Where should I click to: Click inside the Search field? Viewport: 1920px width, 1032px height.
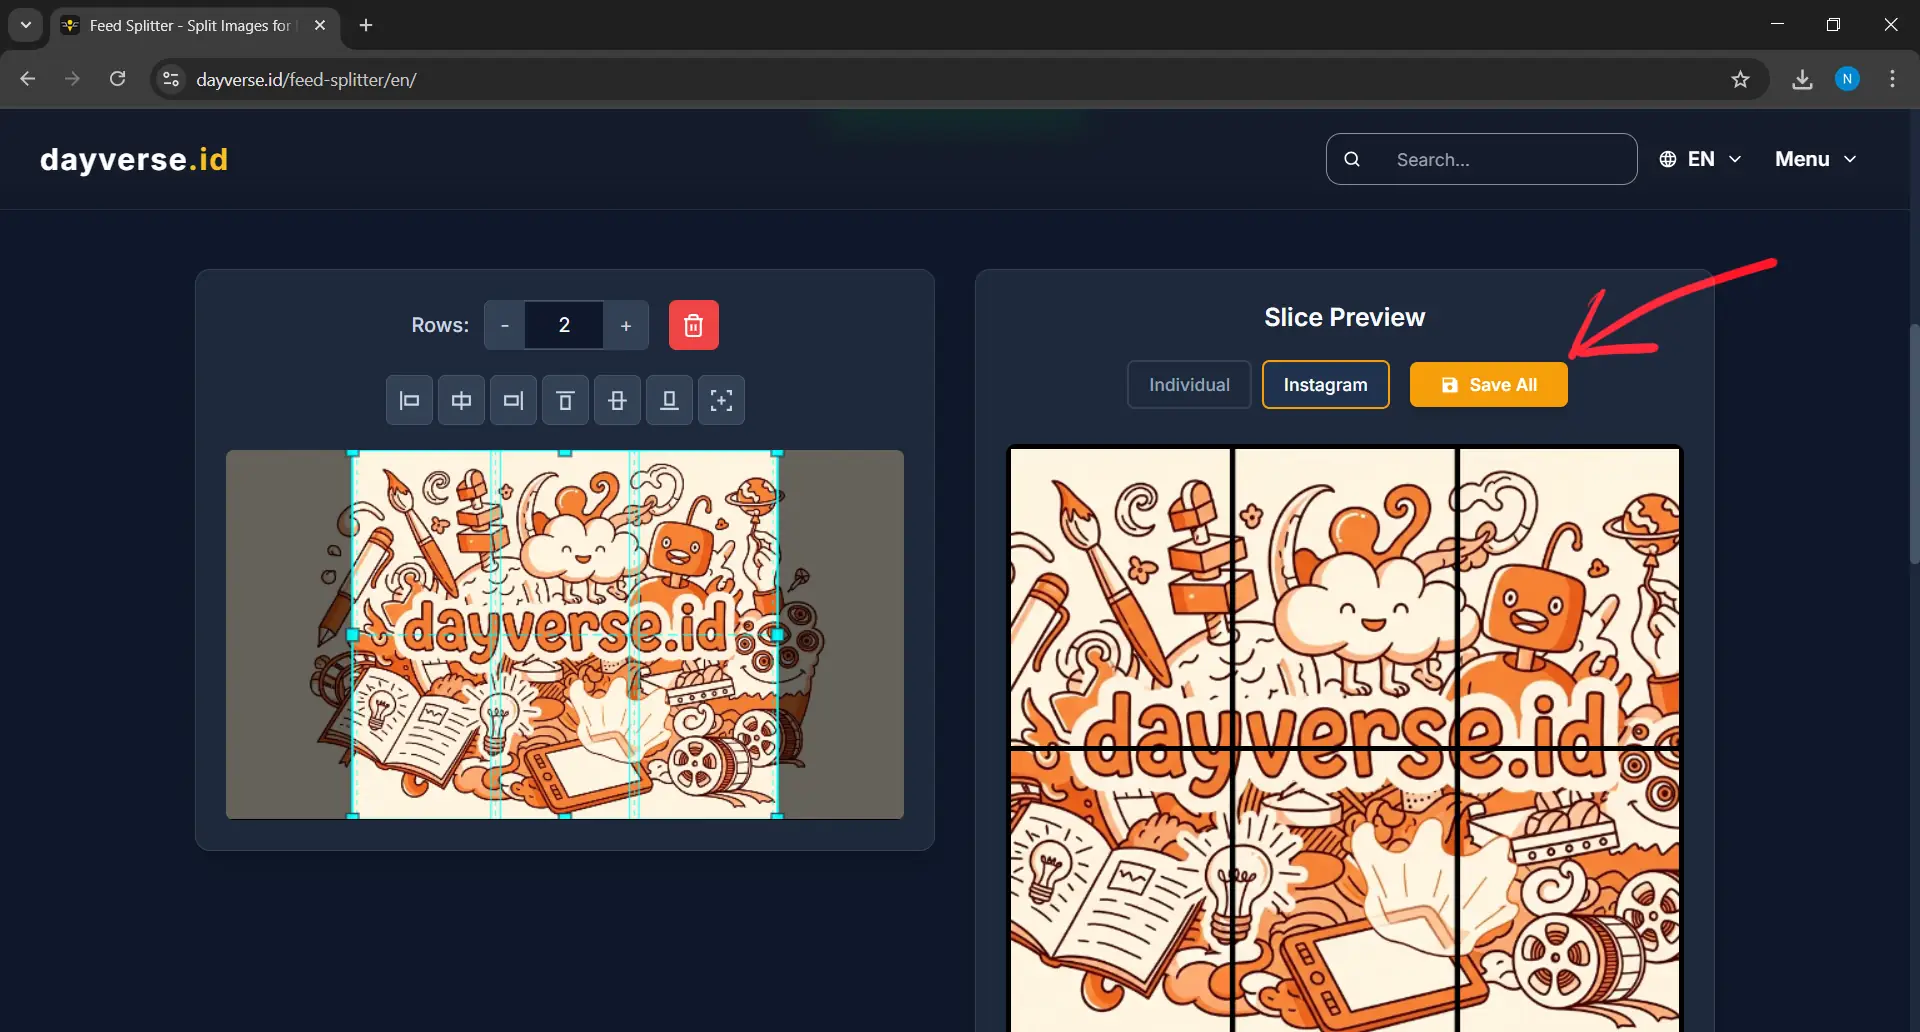1480,158
